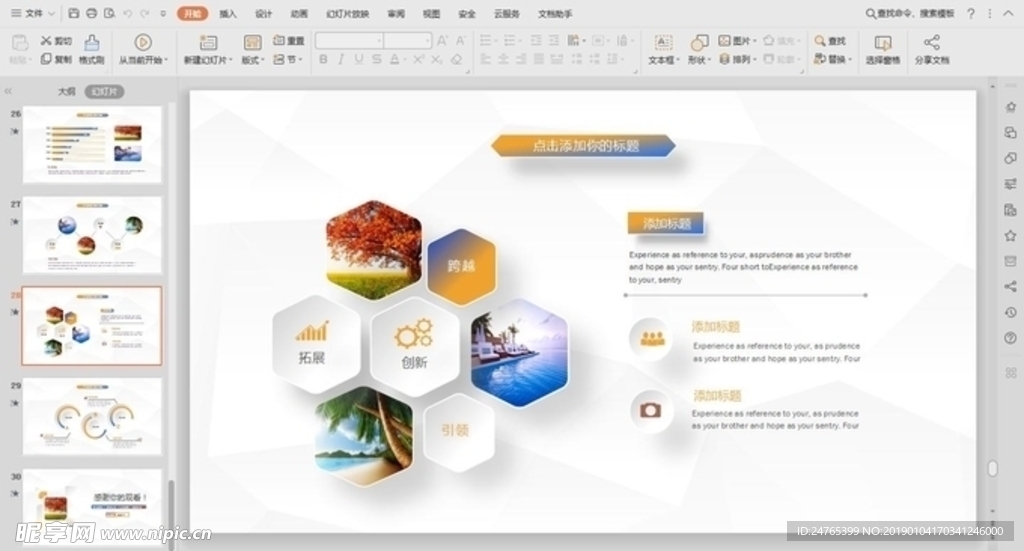
Task: Open the File (文件) menu dropdown
Action: (x=30, y=13)
